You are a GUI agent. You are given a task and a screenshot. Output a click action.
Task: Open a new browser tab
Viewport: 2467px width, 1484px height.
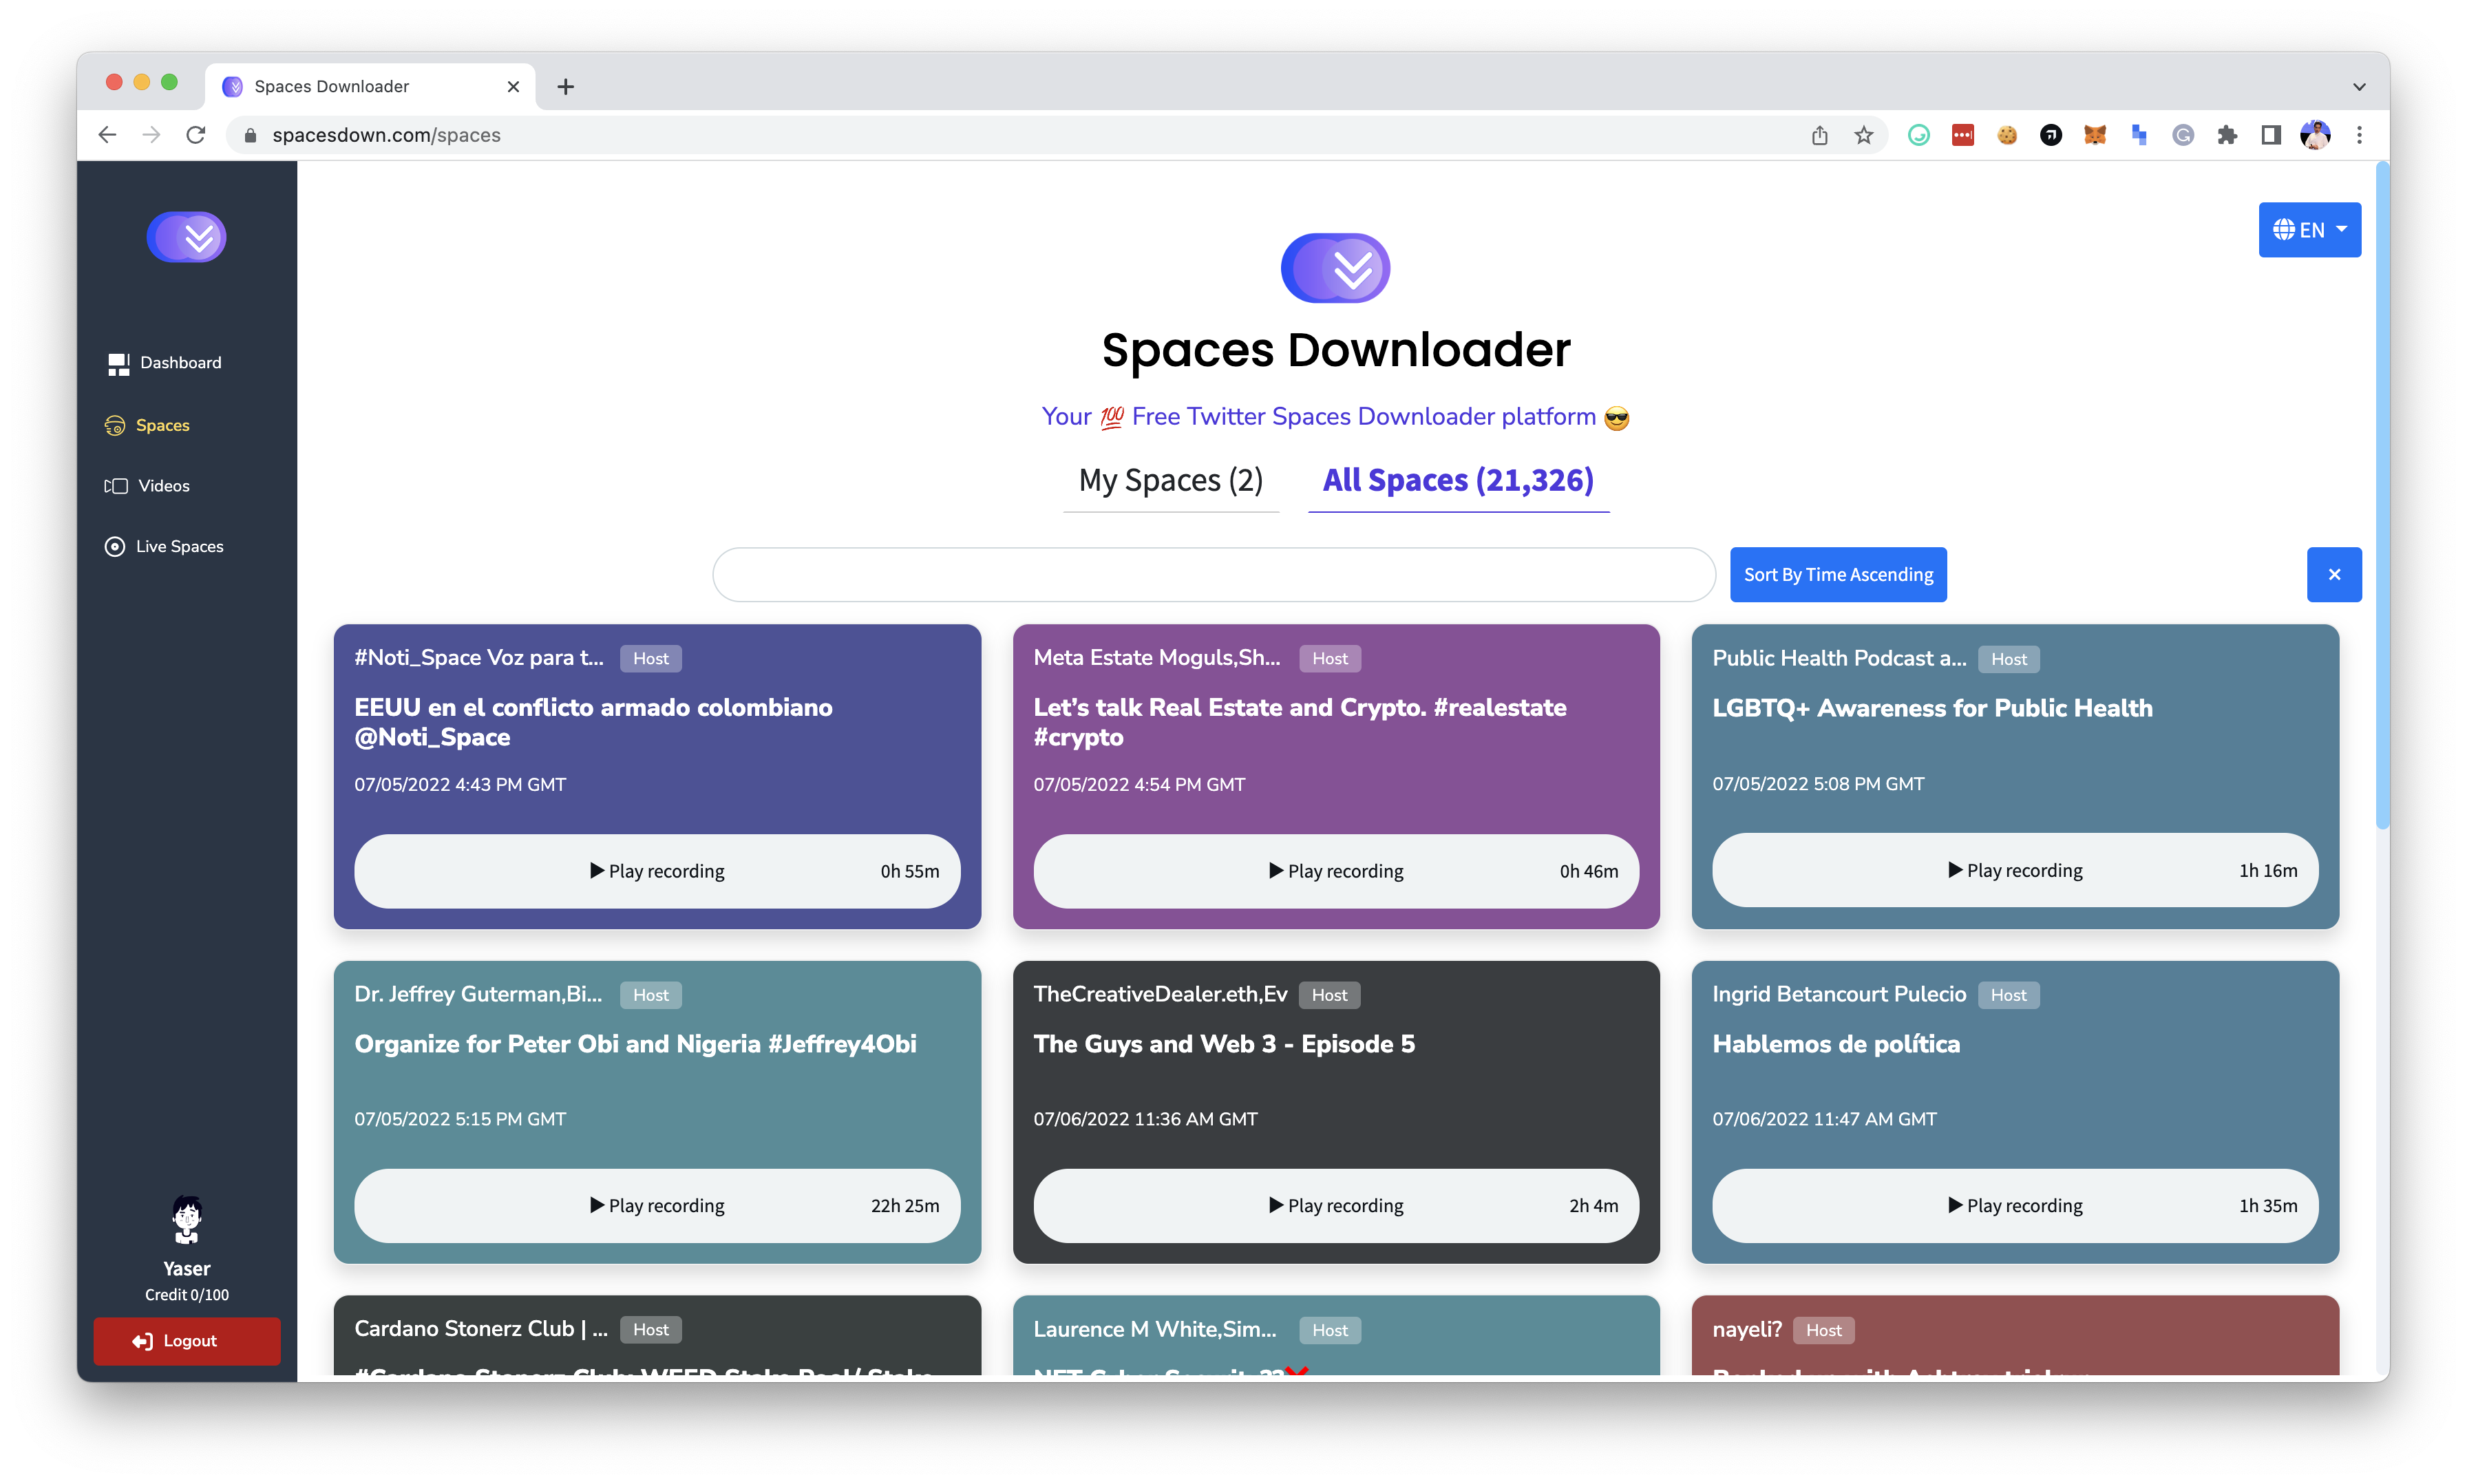(565, 87)
